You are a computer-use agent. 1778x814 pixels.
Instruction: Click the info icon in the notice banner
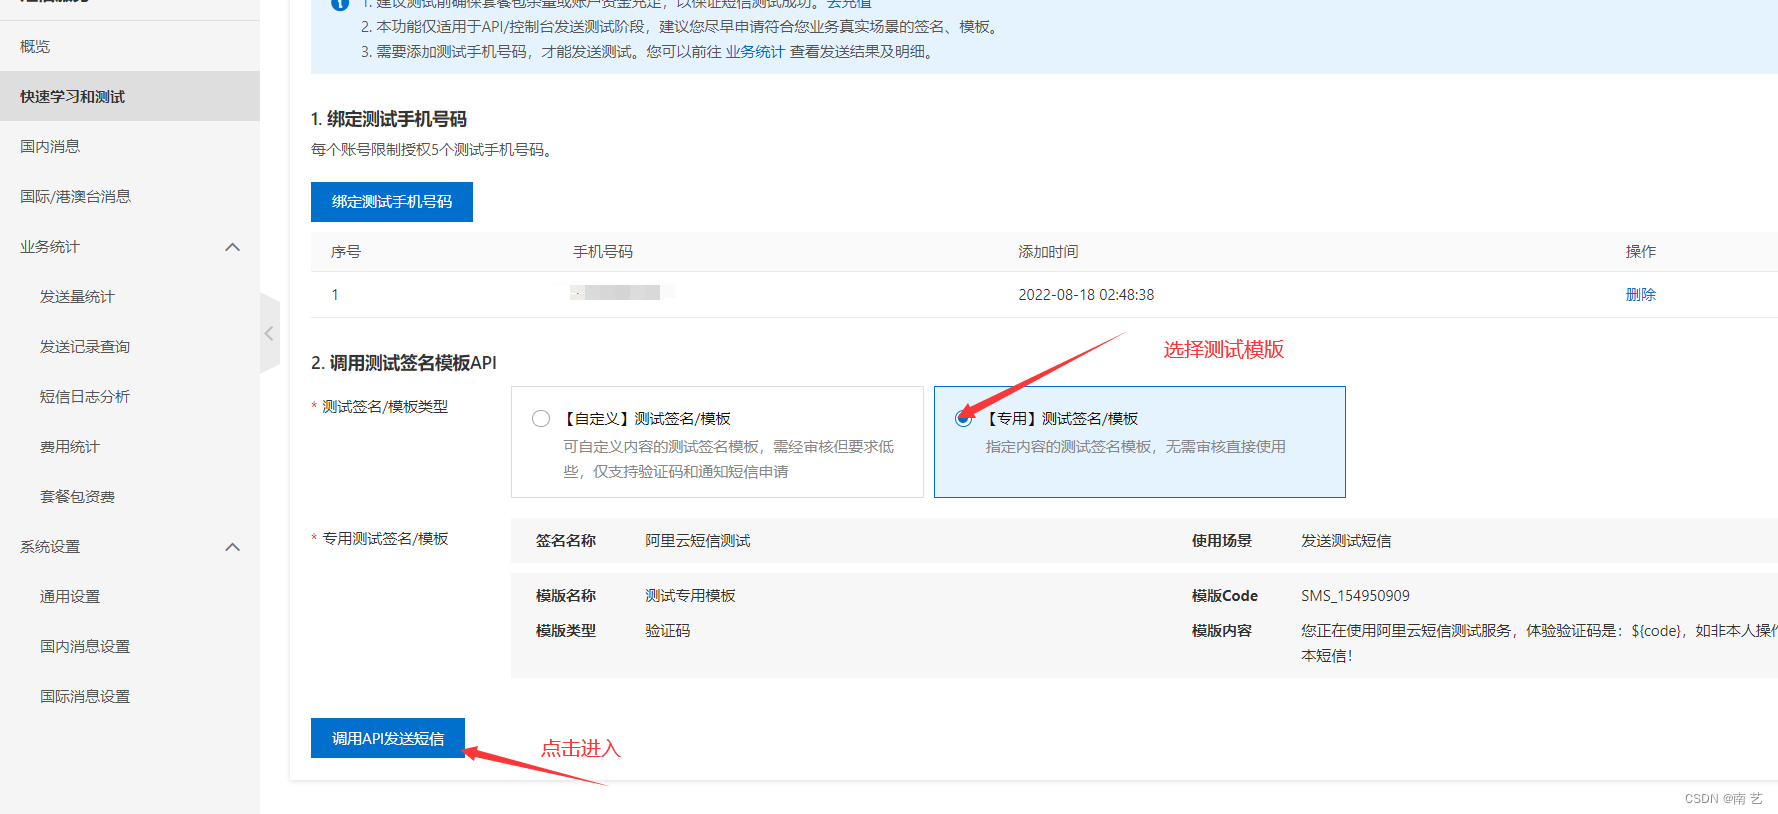pyautogui.click(x=340, y=4)
